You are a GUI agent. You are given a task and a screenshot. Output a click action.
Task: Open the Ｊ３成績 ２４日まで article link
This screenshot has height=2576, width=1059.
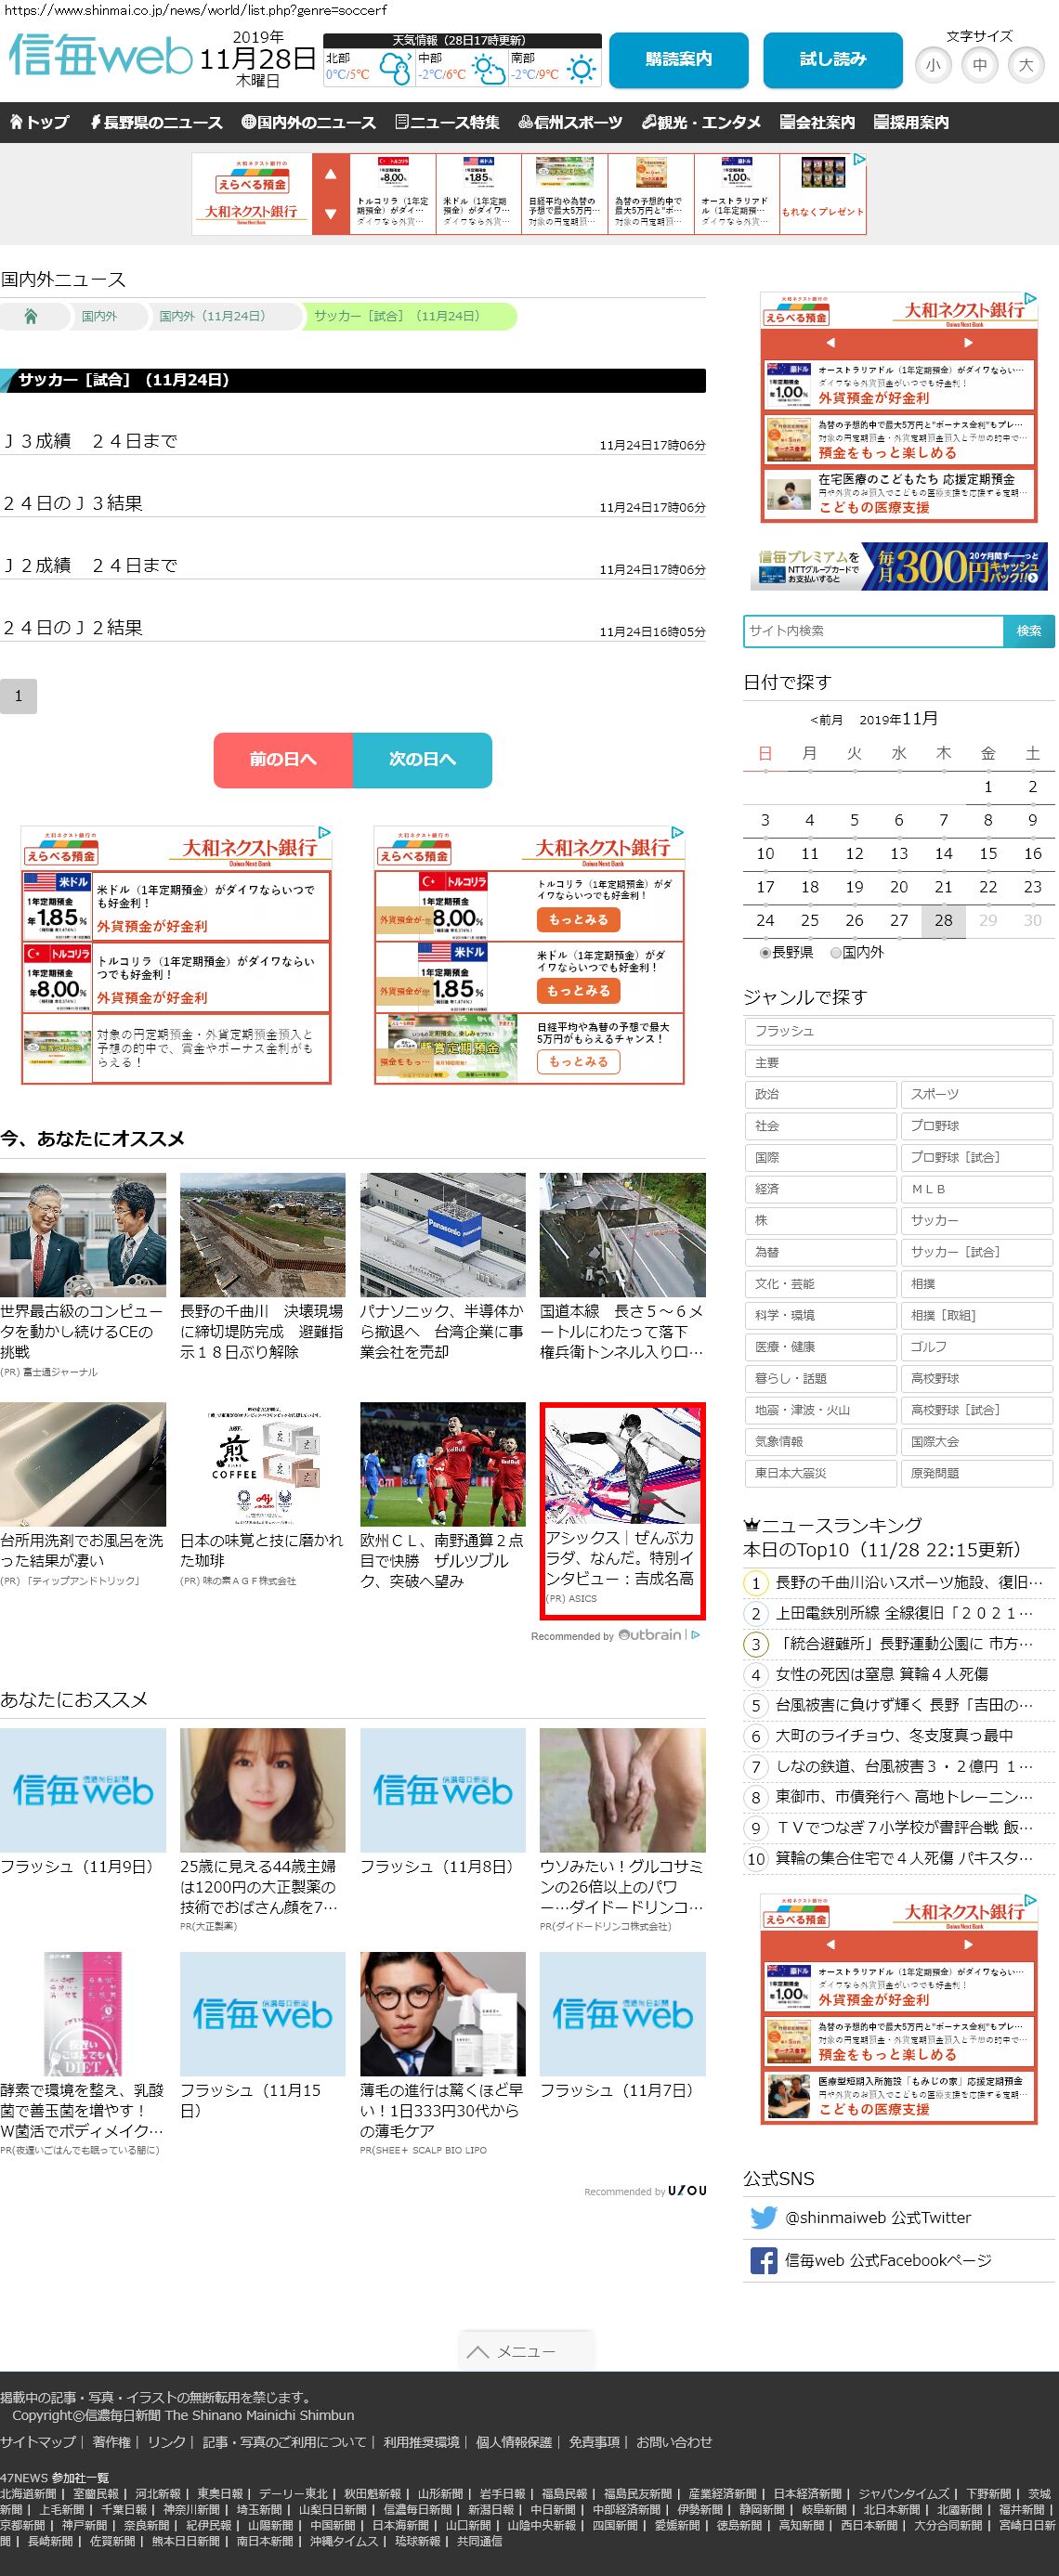click(x=90, y=441)
